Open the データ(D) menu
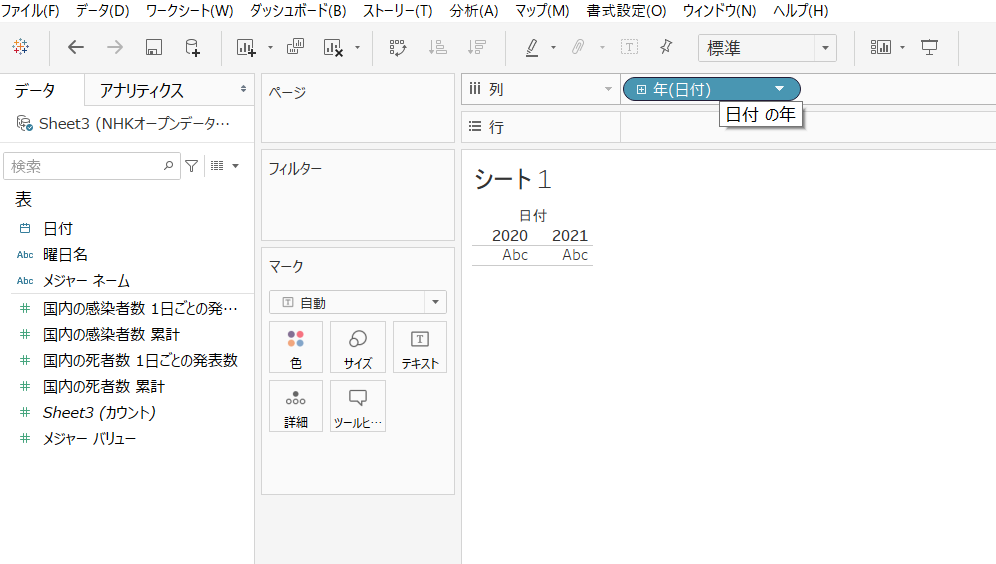Screen dimensions: 996x564 point(102,11)
